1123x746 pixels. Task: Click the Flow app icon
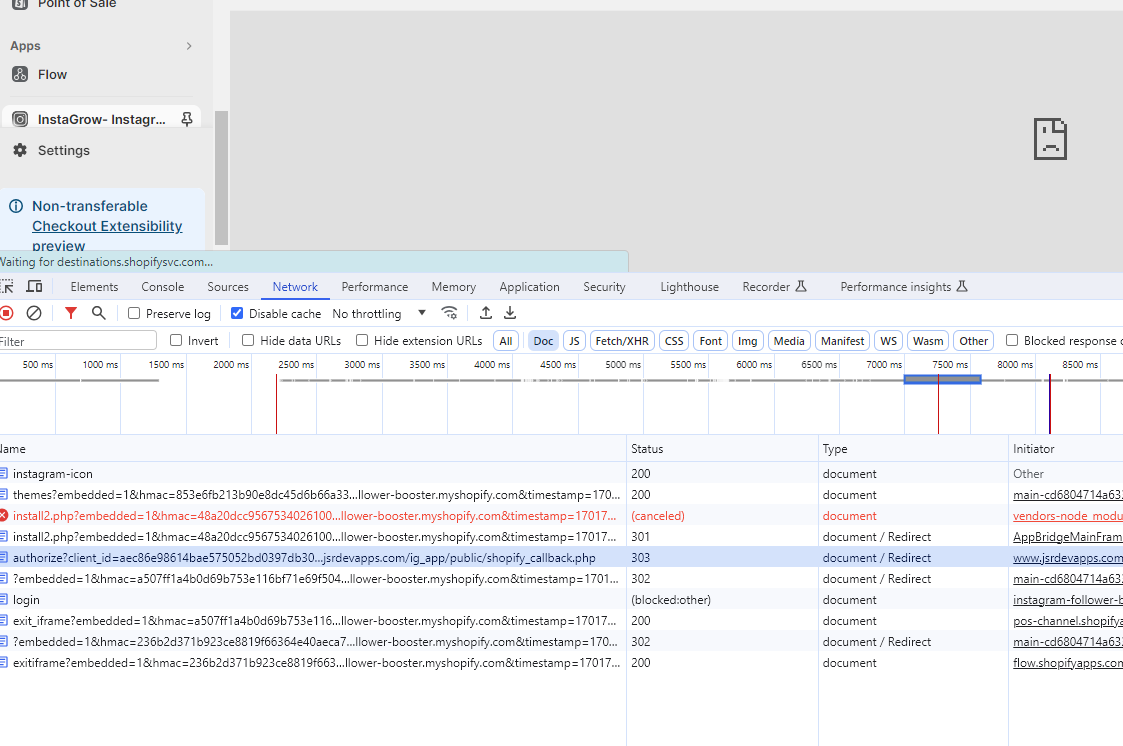pos(20,74)
